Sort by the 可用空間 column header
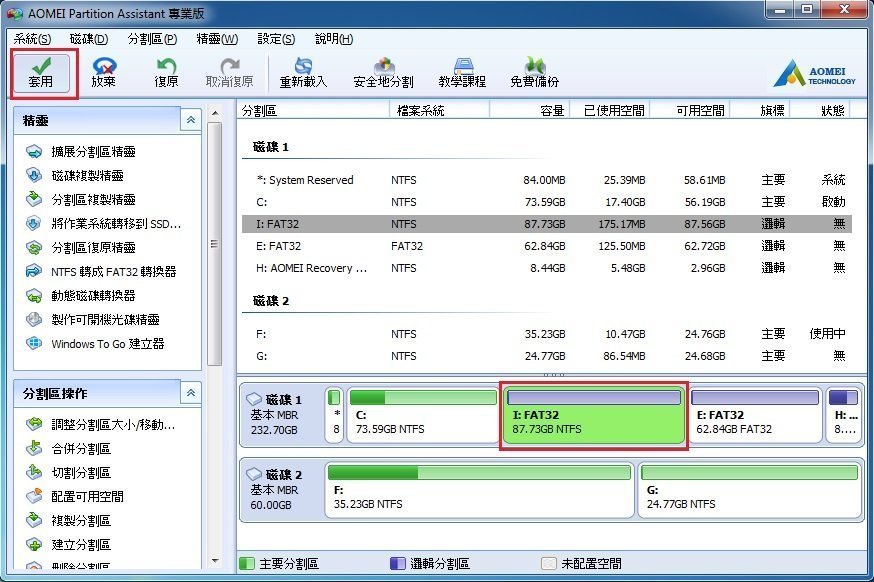 pyautogui.click(x=690, y=110)
